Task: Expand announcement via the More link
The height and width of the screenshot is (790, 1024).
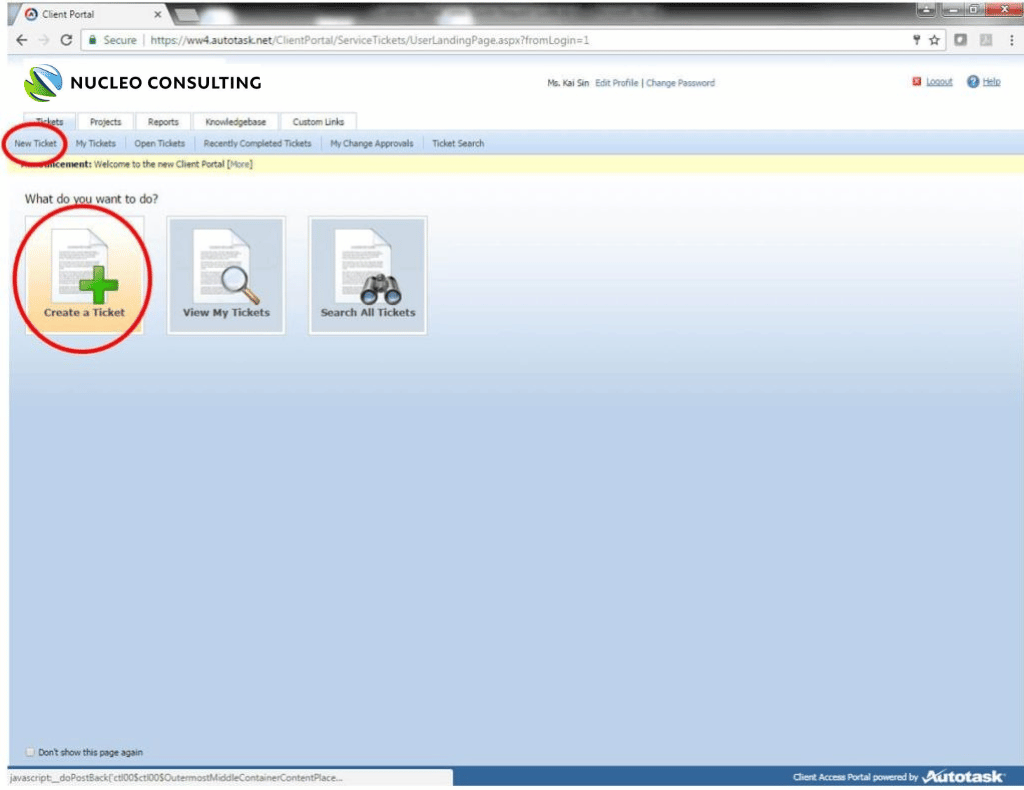Action: click(x=240, y=164)
